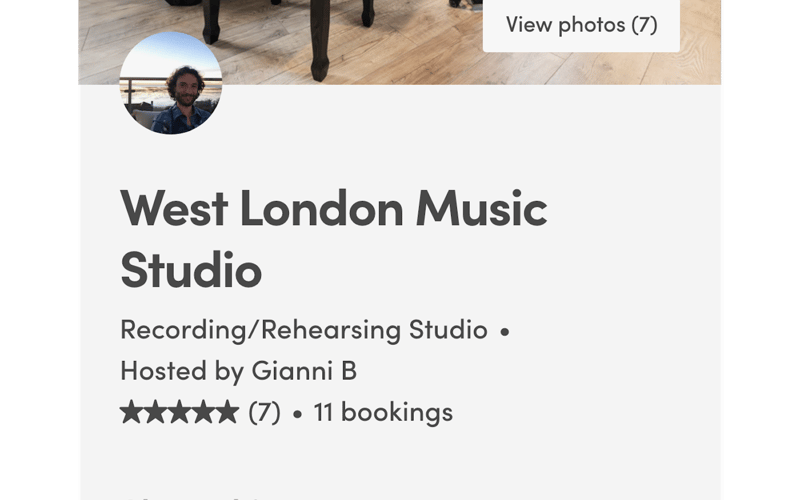
Task: Click the Gianni B host name
Action: (x=304, y=370)
